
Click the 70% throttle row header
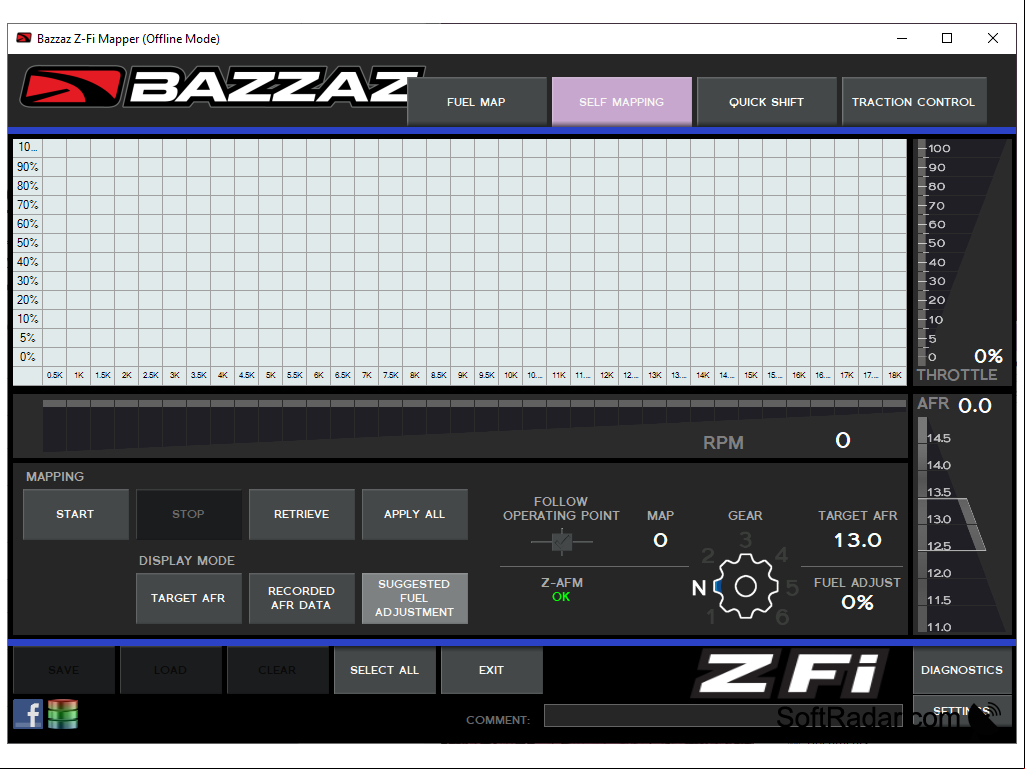(27, 205)
